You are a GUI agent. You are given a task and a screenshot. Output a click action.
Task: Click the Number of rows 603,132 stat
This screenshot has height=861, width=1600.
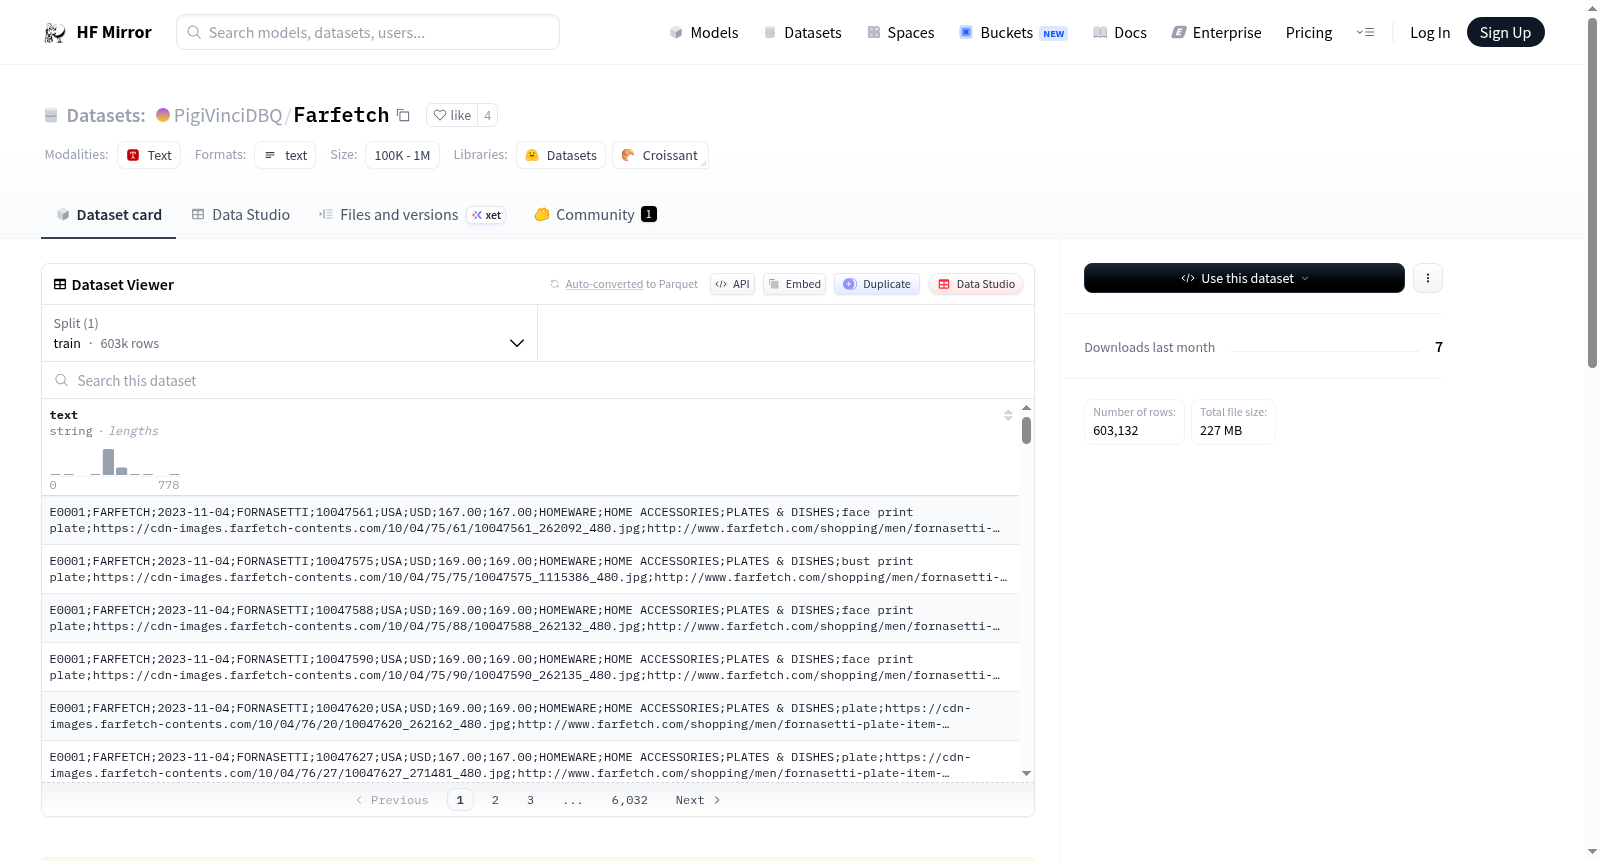tap(1134, 422)
